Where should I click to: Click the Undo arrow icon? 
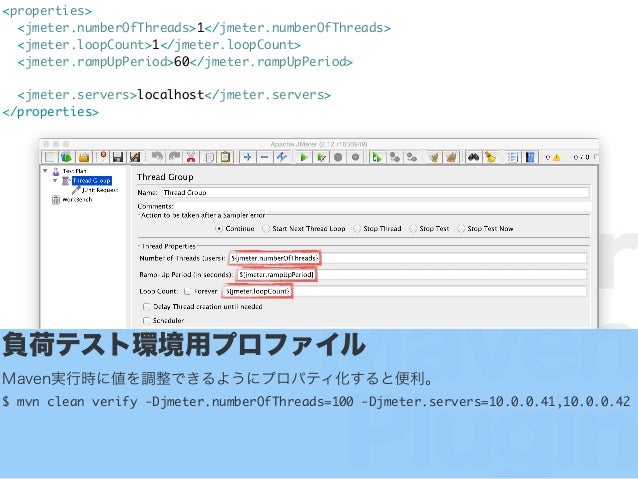(157, 157)
